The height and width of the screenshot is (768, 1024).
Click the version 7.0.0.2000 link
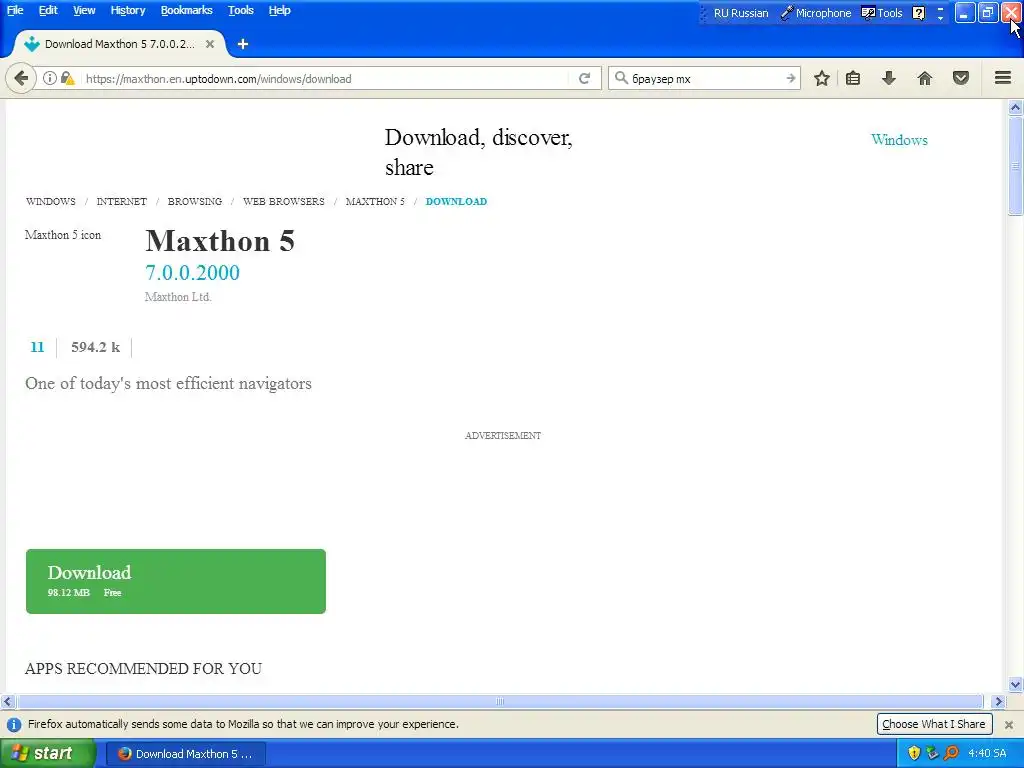click(x=192, y=272)
